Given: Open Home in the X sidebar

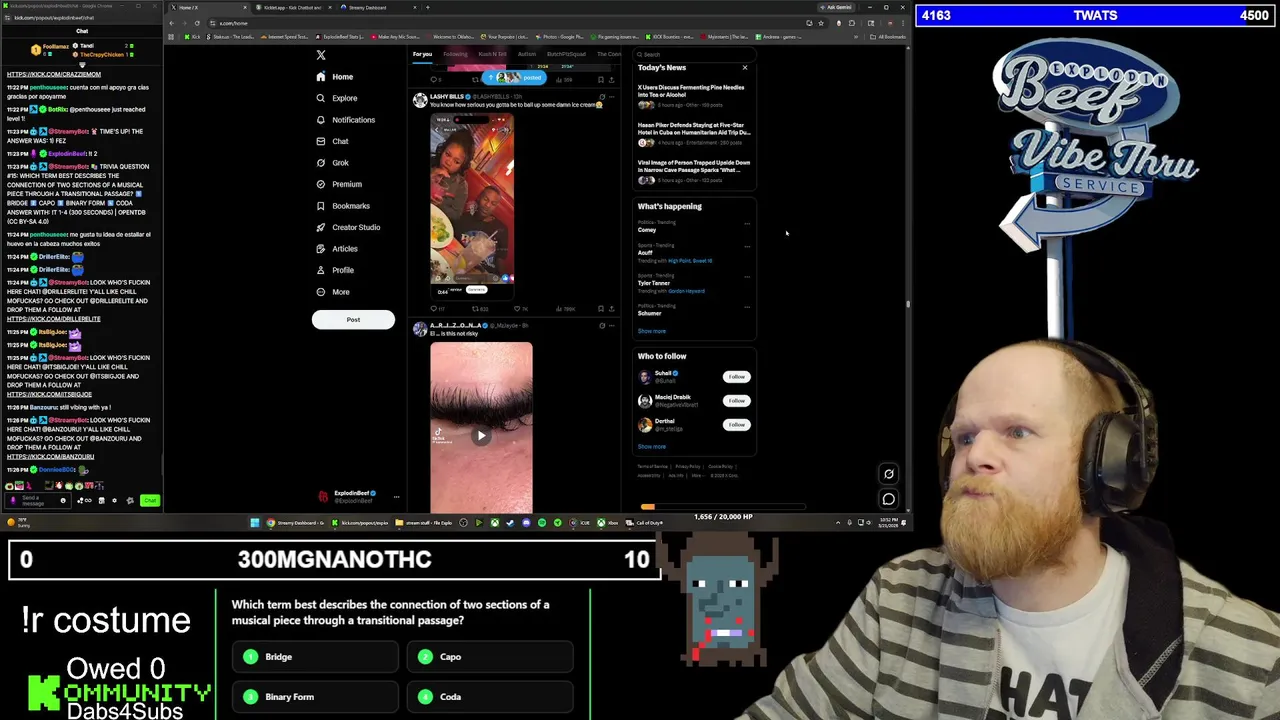Looking at the screenshot, I should tap(334, 77).
